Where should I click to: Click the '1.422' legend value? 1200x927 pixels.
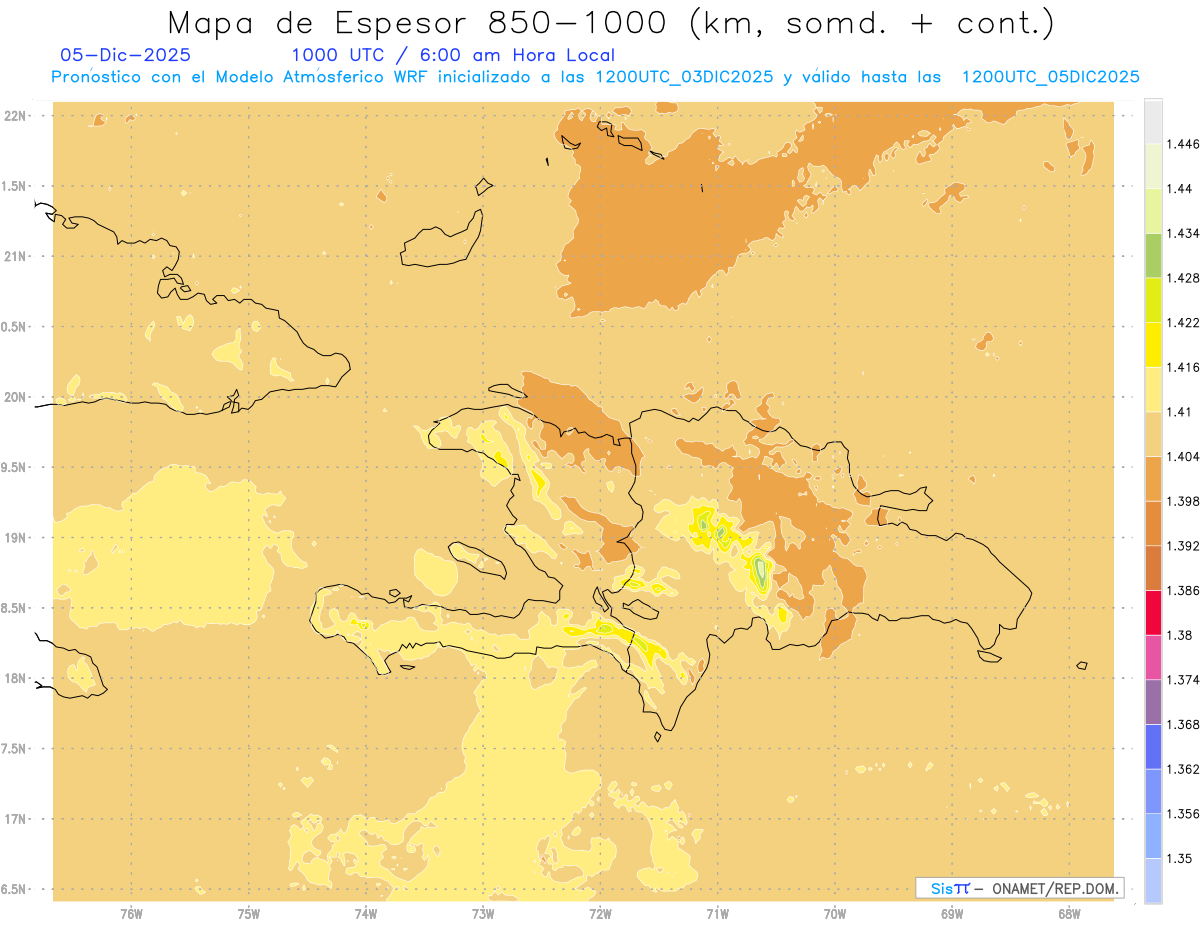click(1185, 323)
